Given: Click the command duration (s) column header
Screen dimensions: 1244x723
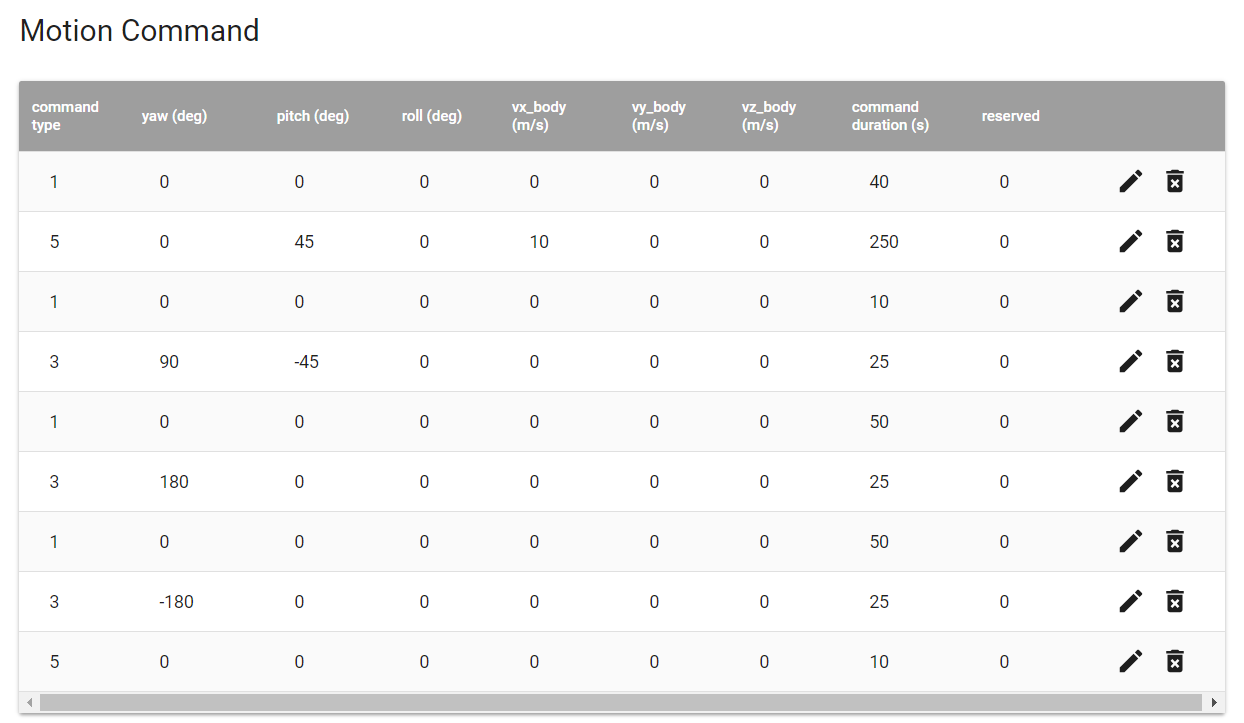Looking at the screenshot, I should [889, 116].
